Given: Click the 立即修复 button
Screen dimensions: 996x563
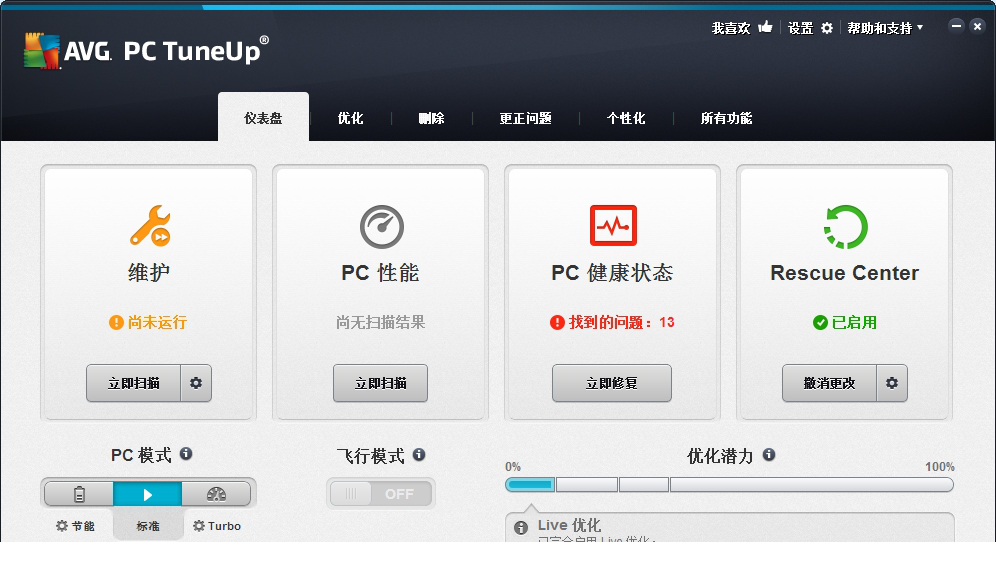Looking at the screenshot, I should pos(612,383).
